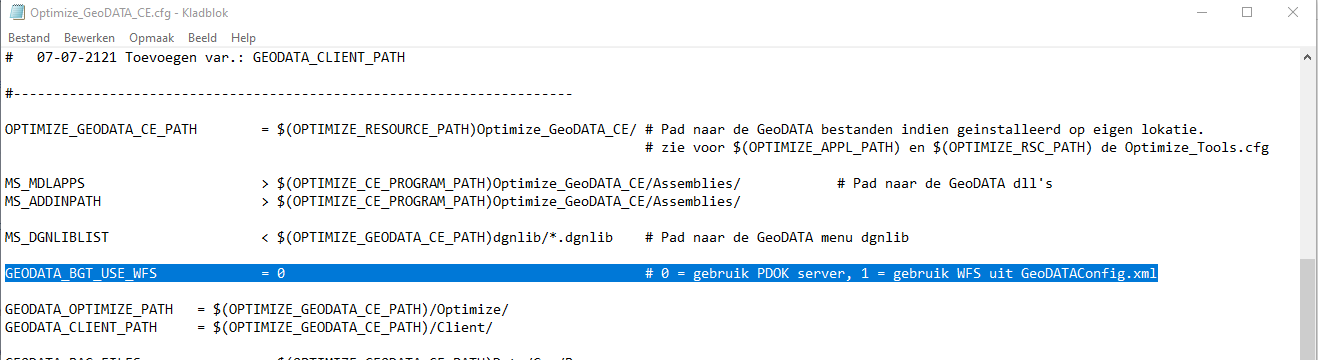The width and height of the screenshot is (1318, 360).
Task: Click the comment about Optimize_Tools.cfg
Action: [x=957, y=147]
